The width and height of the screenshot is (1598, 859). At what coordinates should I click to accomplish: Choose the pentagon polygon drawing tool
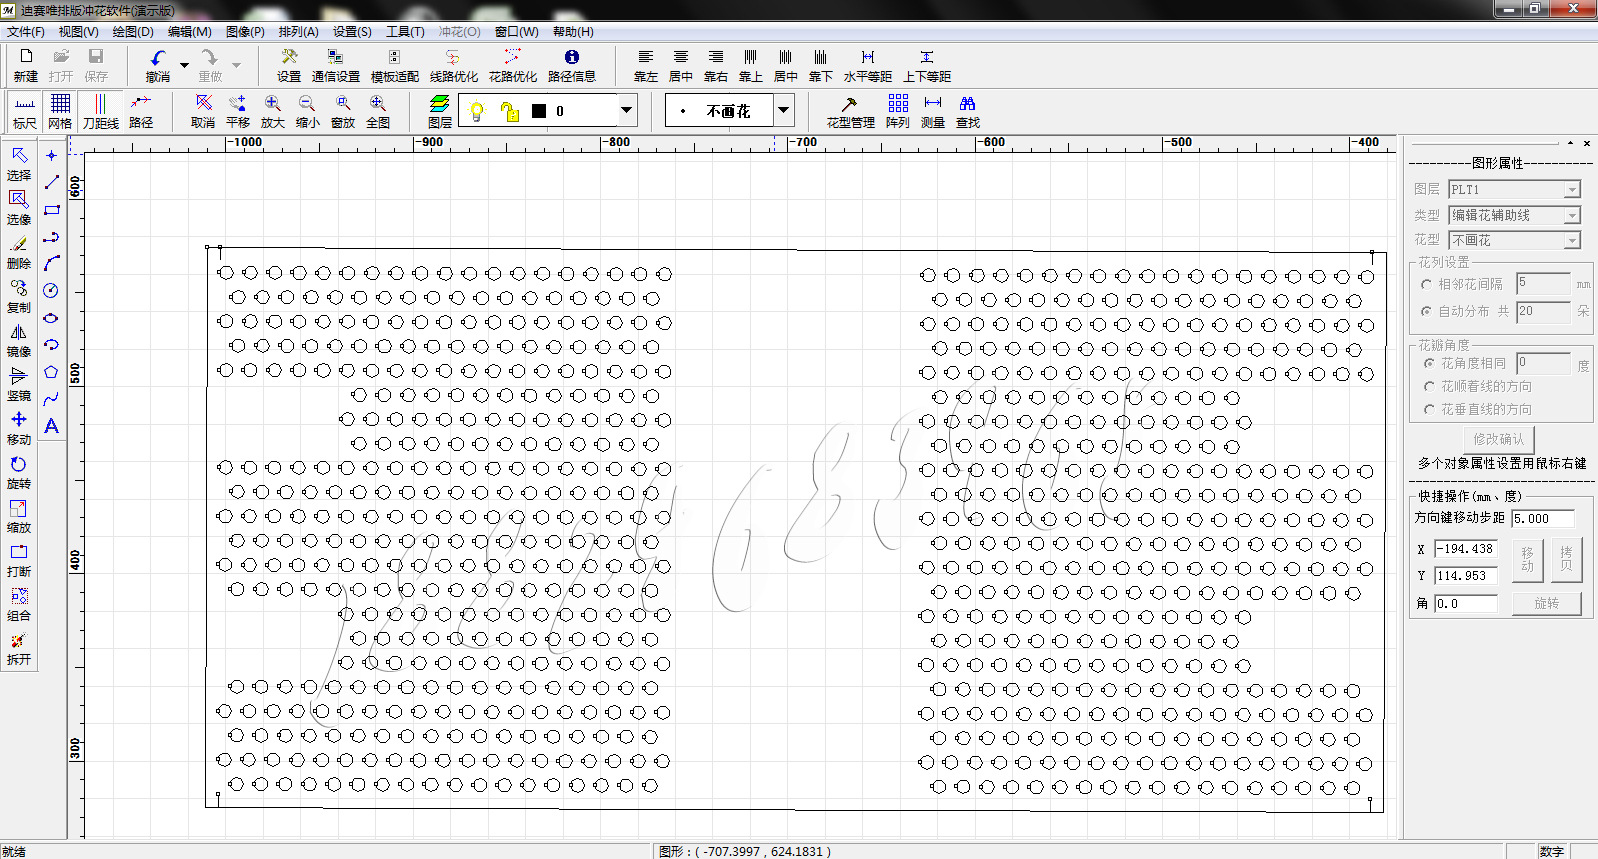click(x=51, y=372)
